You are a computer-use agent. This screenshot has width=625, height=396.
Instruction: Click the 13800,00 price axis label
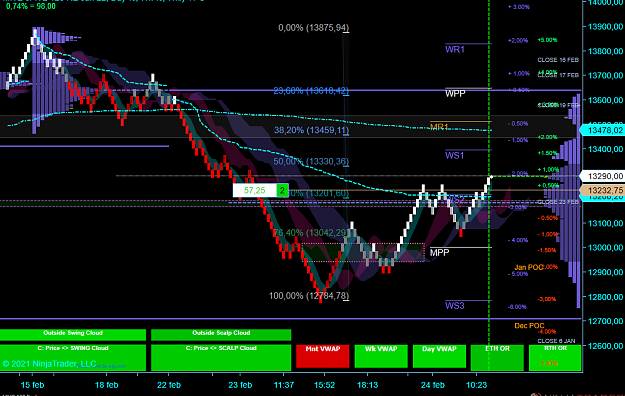click(605, 51)
